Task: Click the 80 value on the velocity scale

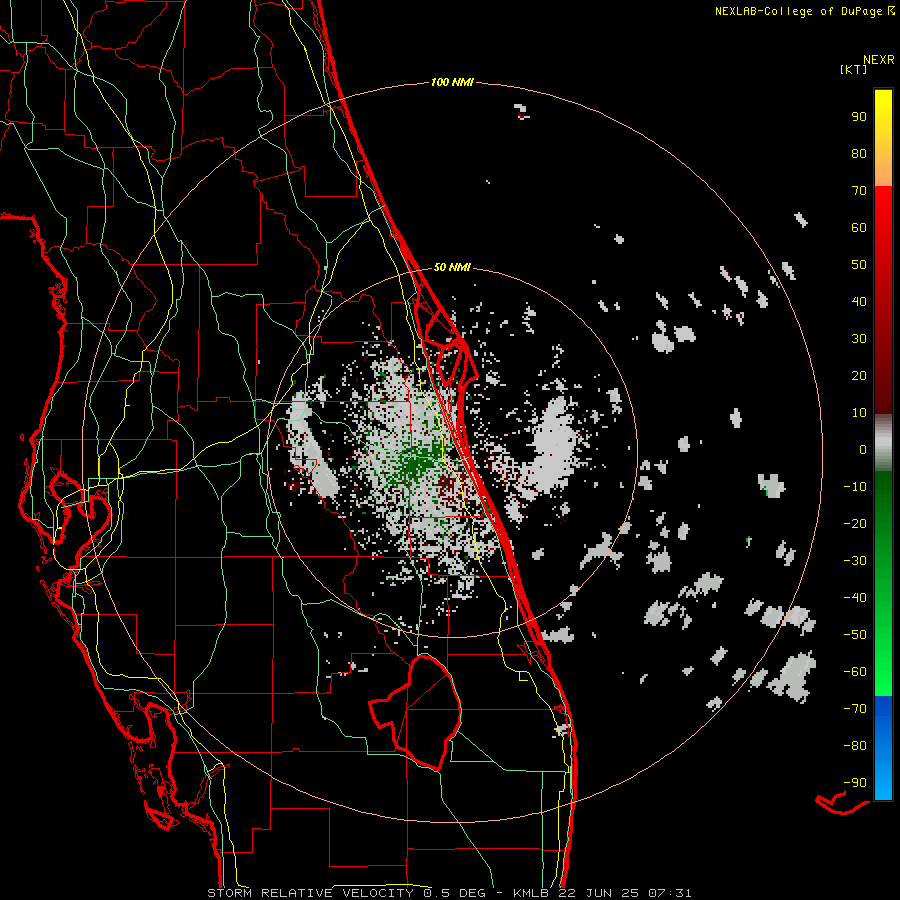Action: point(859,153)
